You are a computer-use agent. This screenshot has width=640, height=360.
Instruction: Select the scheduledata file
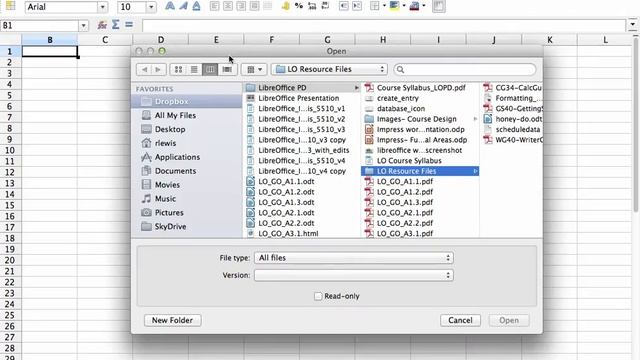point(512,129)
